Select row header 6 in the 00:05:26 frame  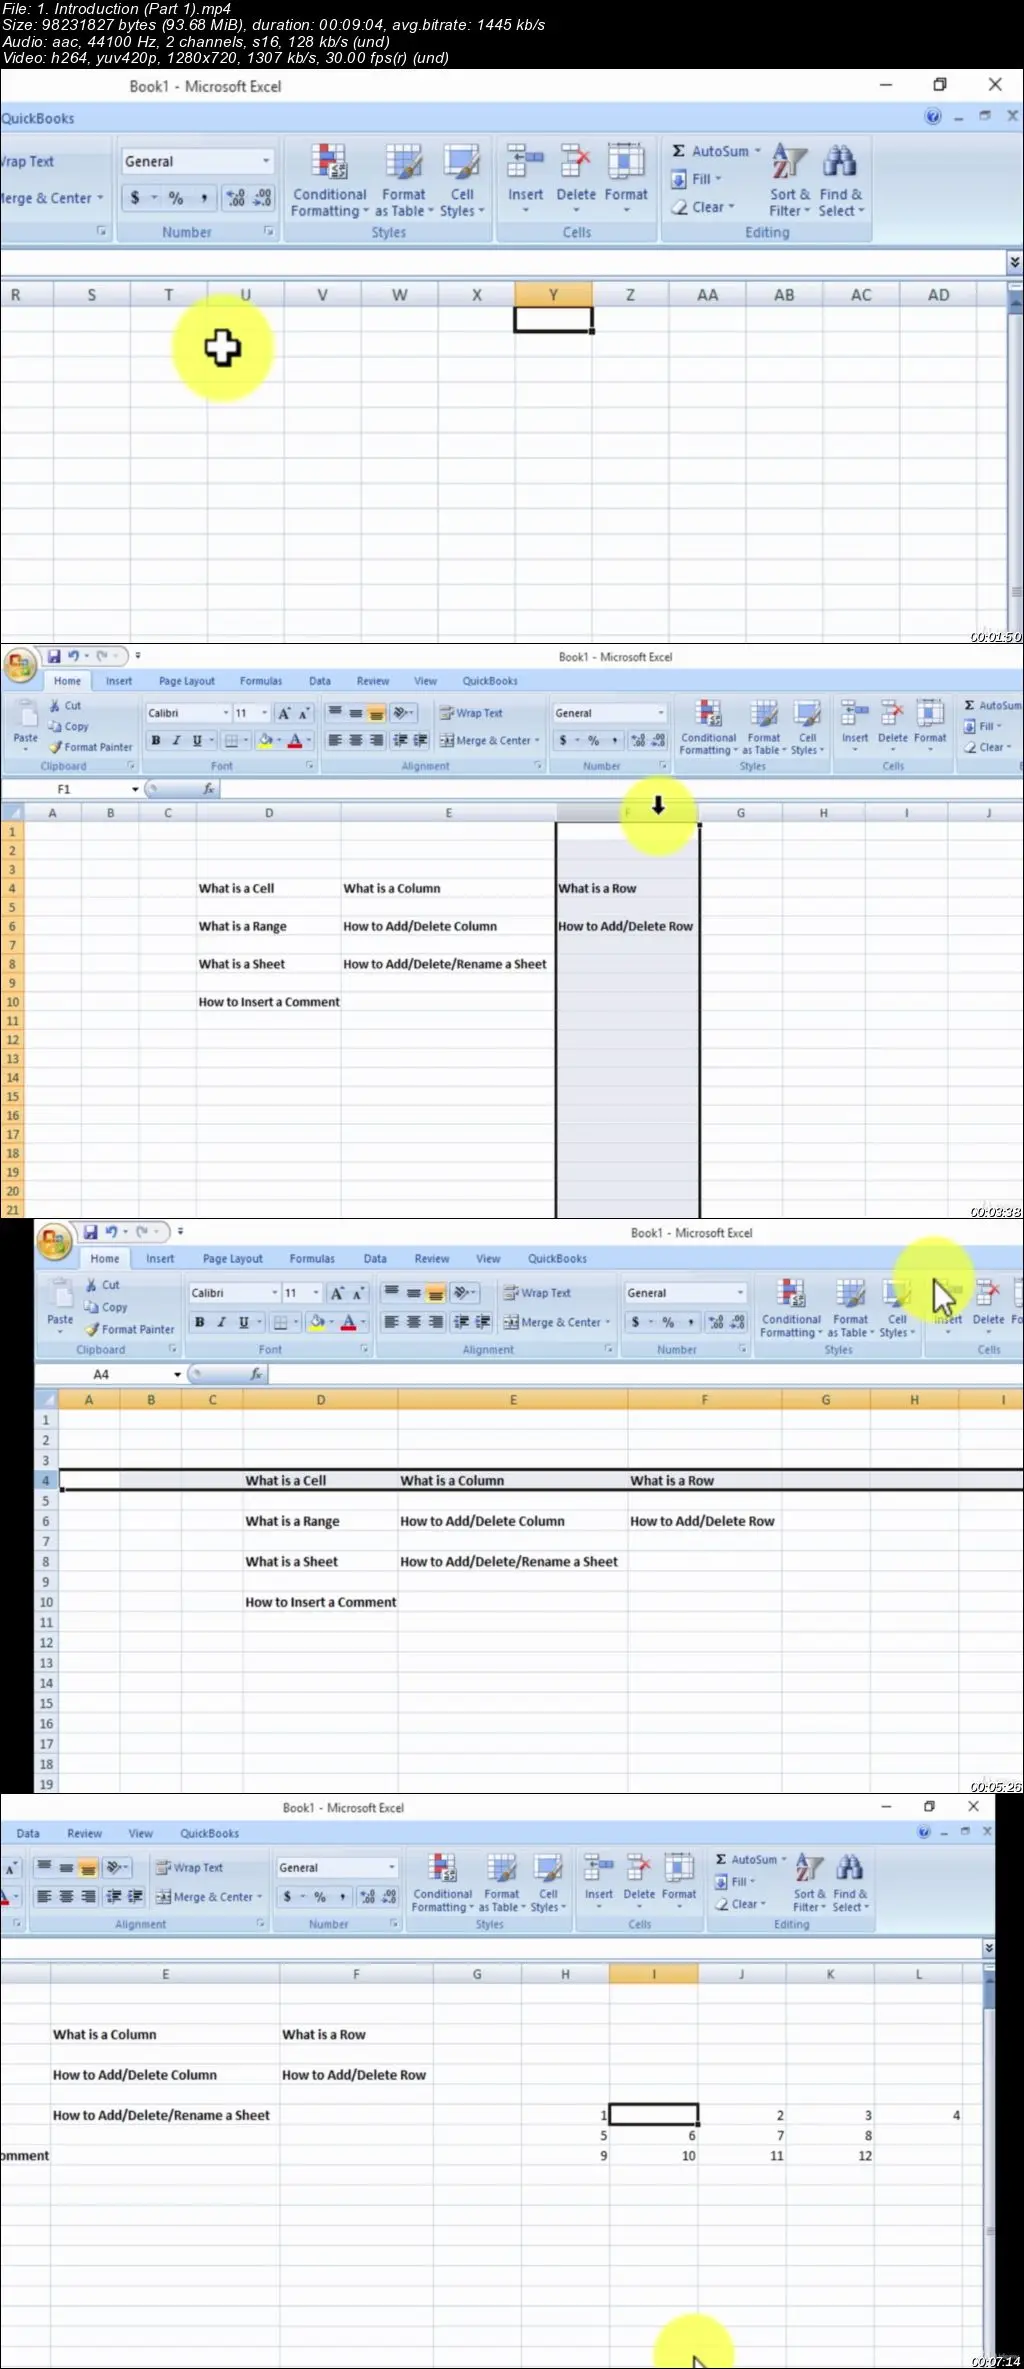(x=45, y=1521)
